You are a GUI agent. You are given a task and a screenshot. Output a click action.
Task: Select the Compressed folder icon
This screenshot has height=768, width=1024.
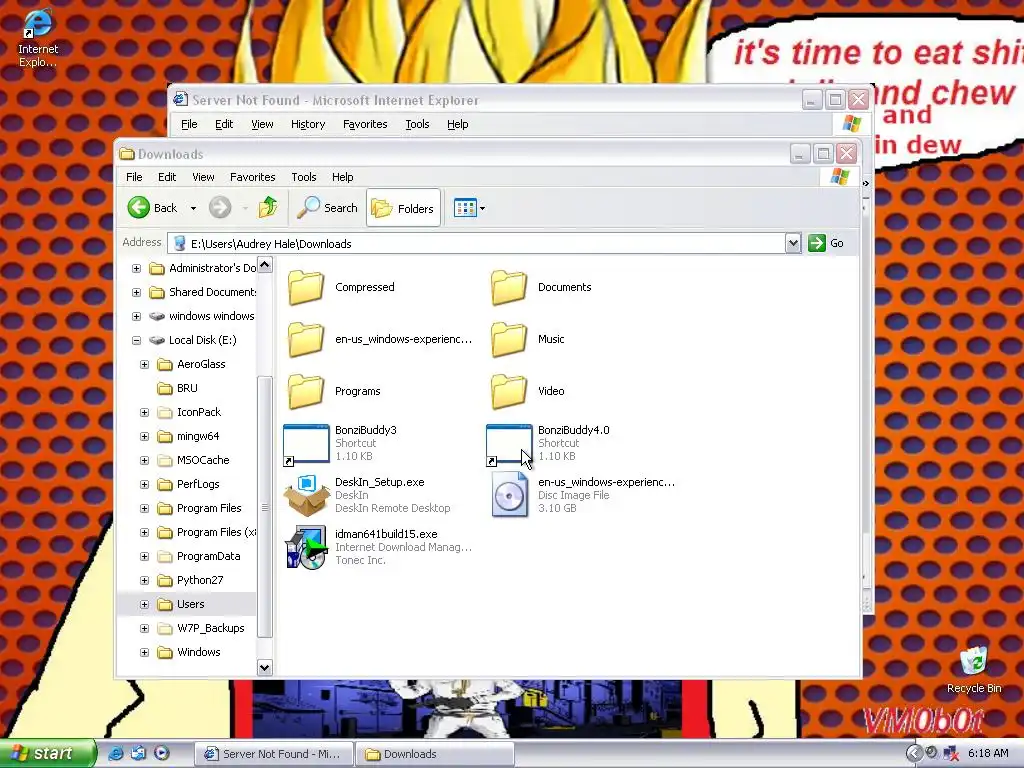click(x=306, y=287)
